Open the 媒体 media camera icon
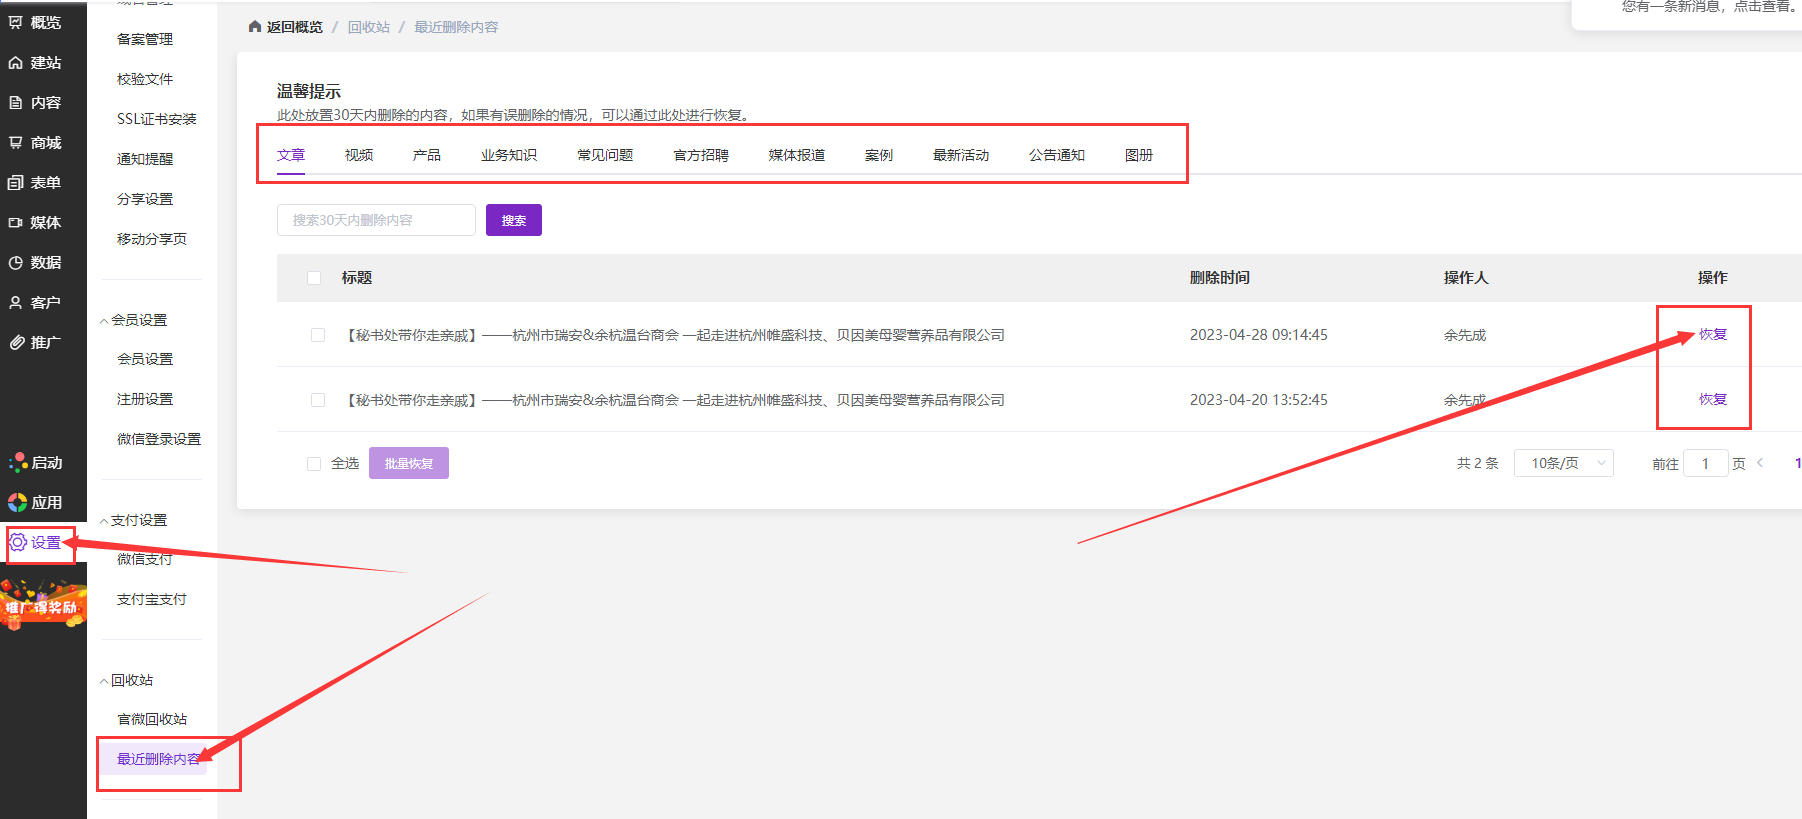1802x819 pixels. pos(16,223)
